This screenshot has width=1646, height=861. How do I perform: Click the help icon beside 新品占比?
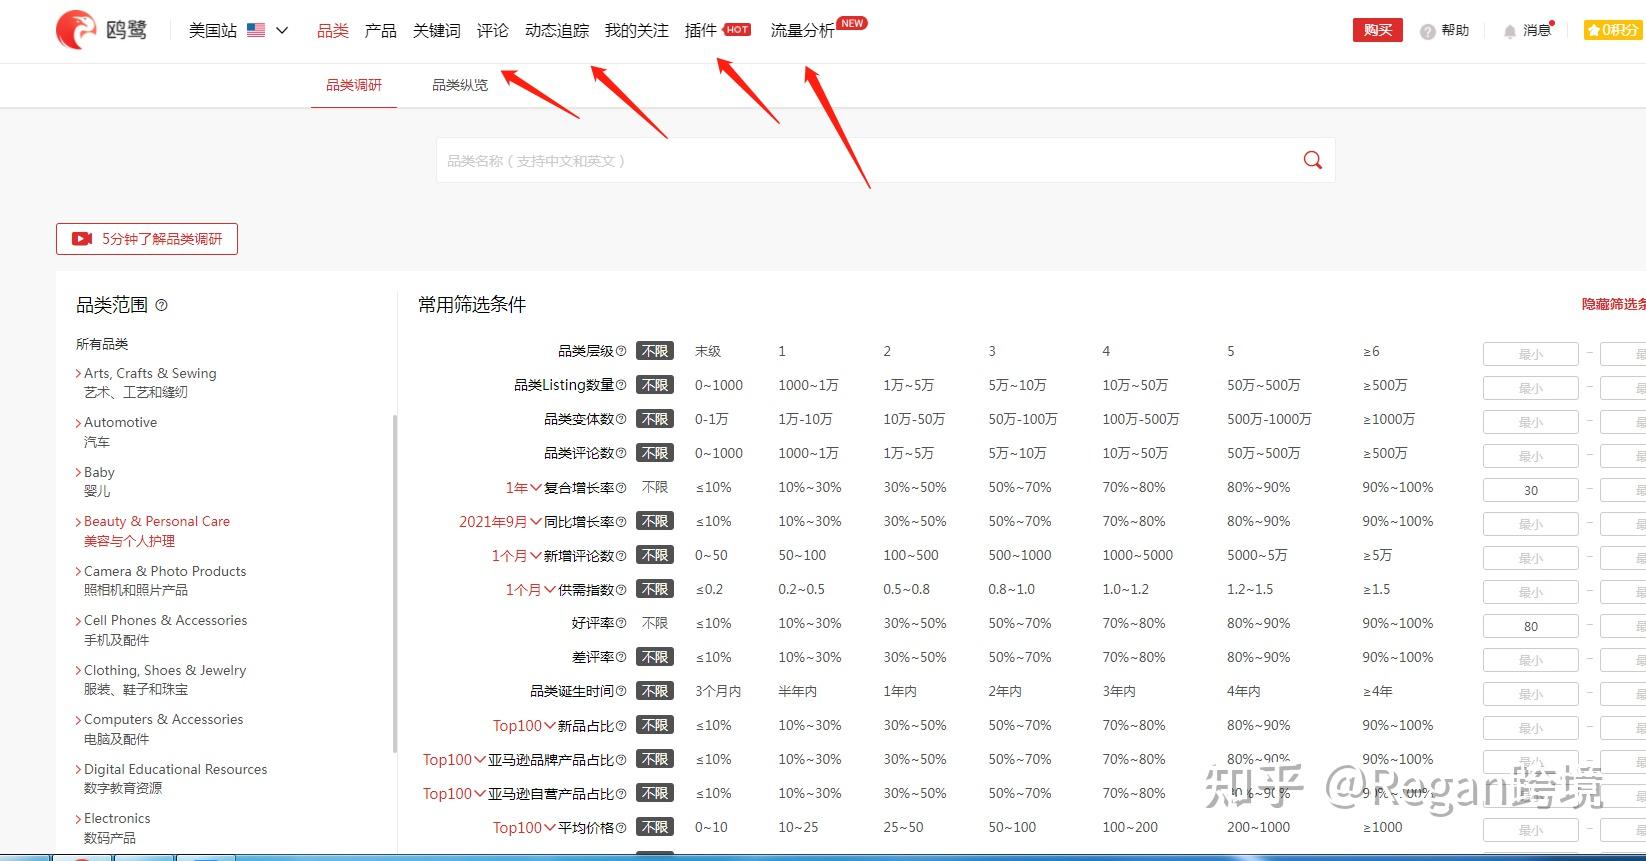point(621,725)
